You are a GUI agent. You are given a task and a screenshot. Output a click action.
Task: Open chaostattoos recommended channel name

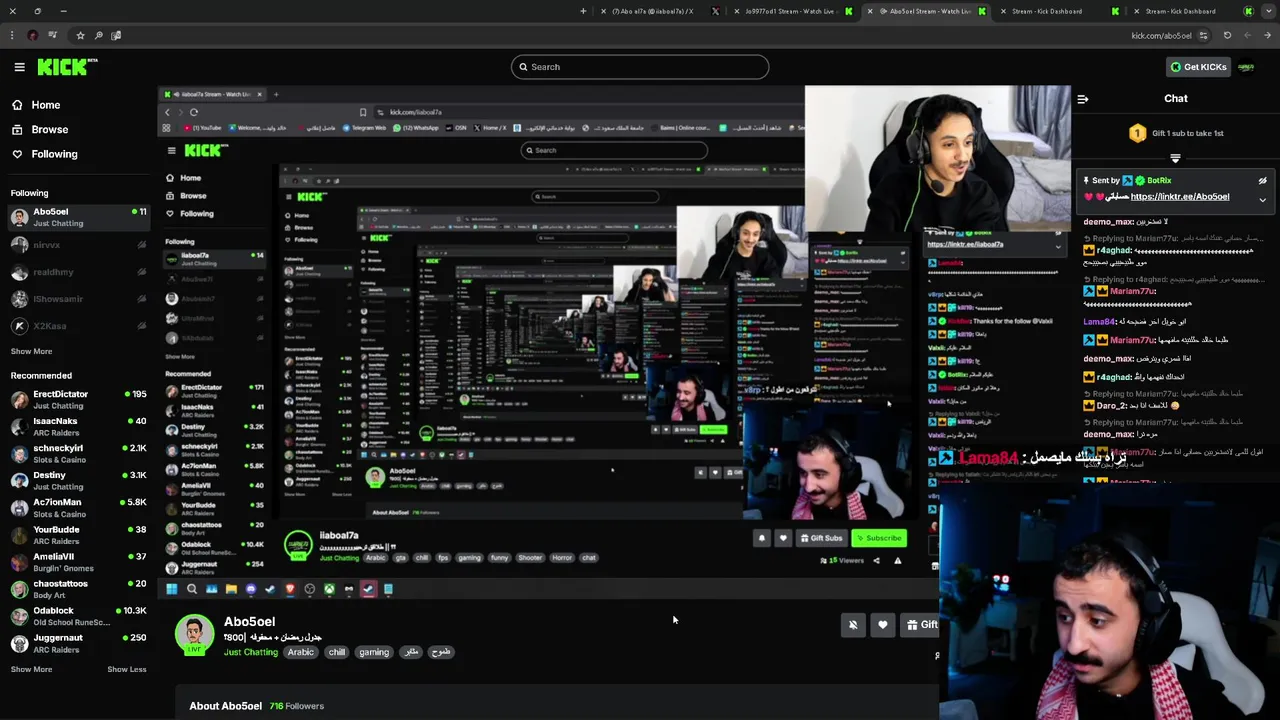60,583
